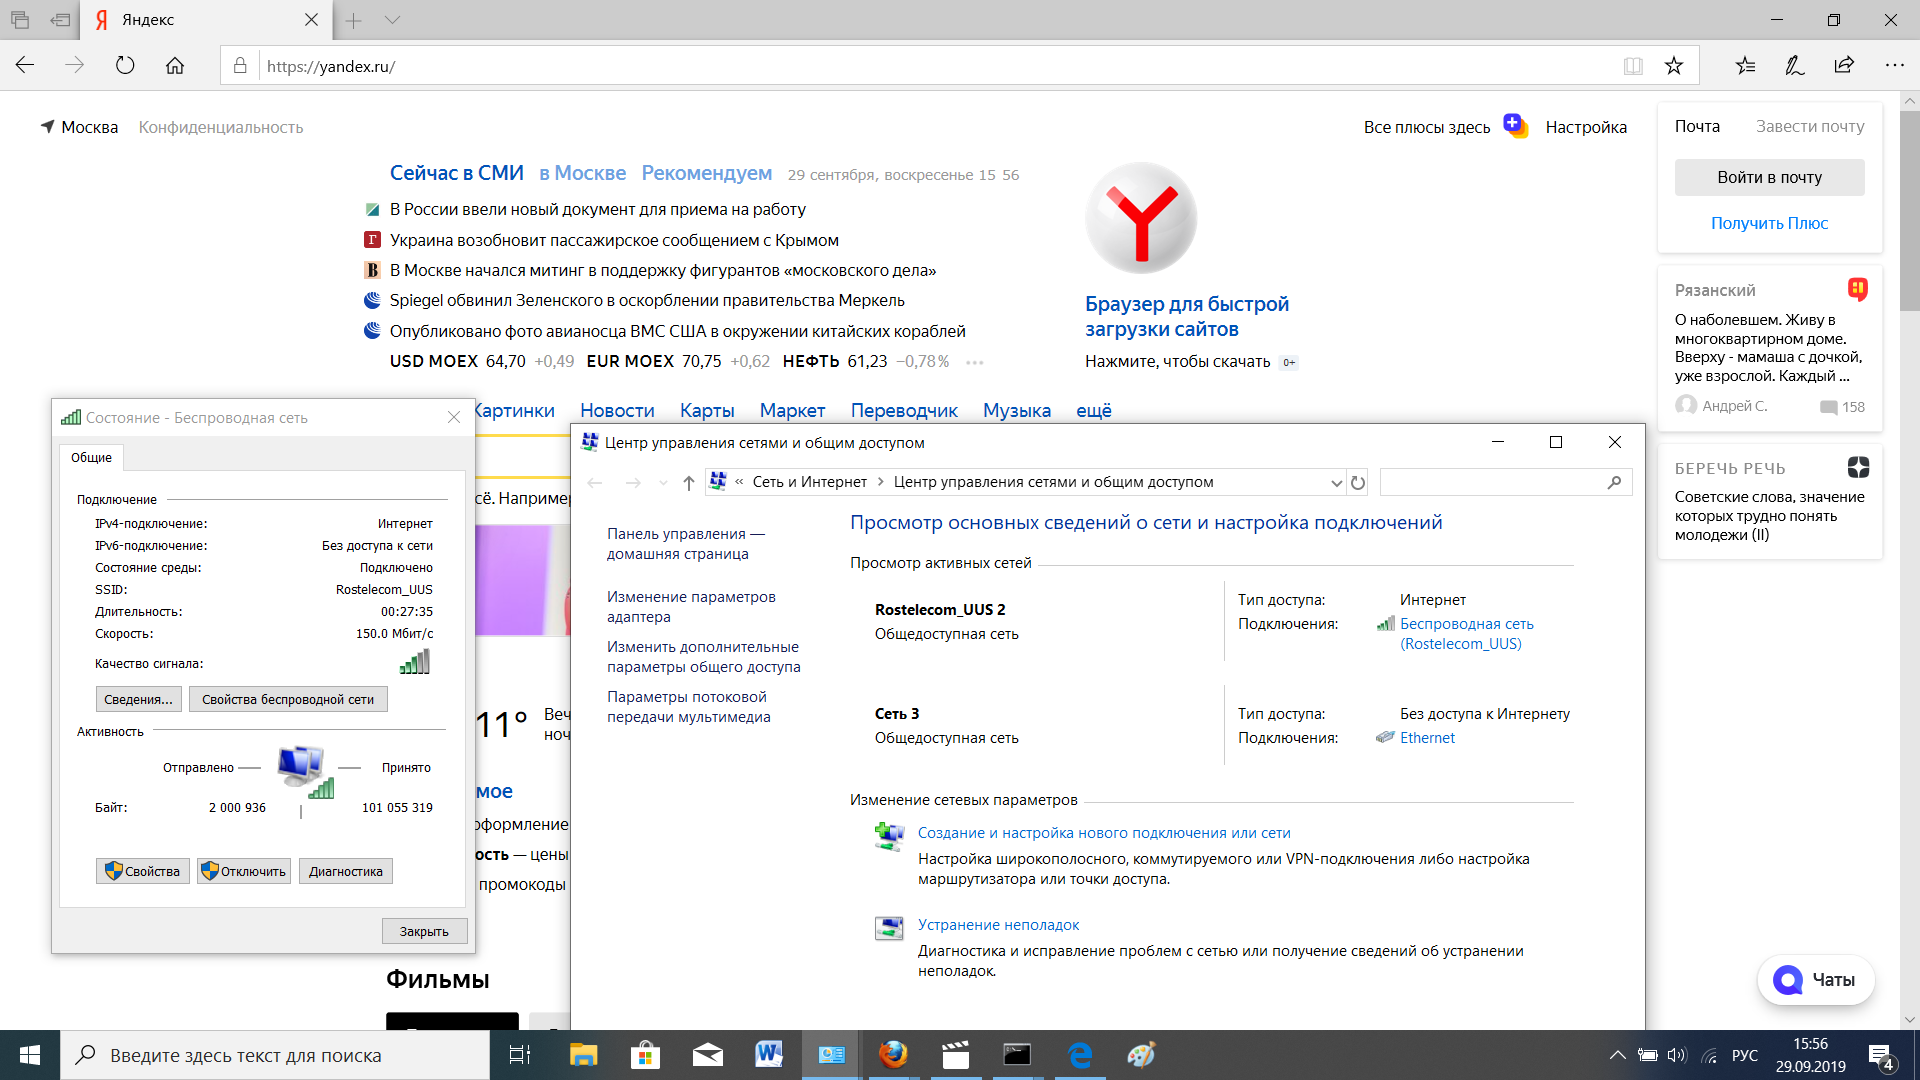
Task: Switch news to в Москве tab
Action: point(582,173)
